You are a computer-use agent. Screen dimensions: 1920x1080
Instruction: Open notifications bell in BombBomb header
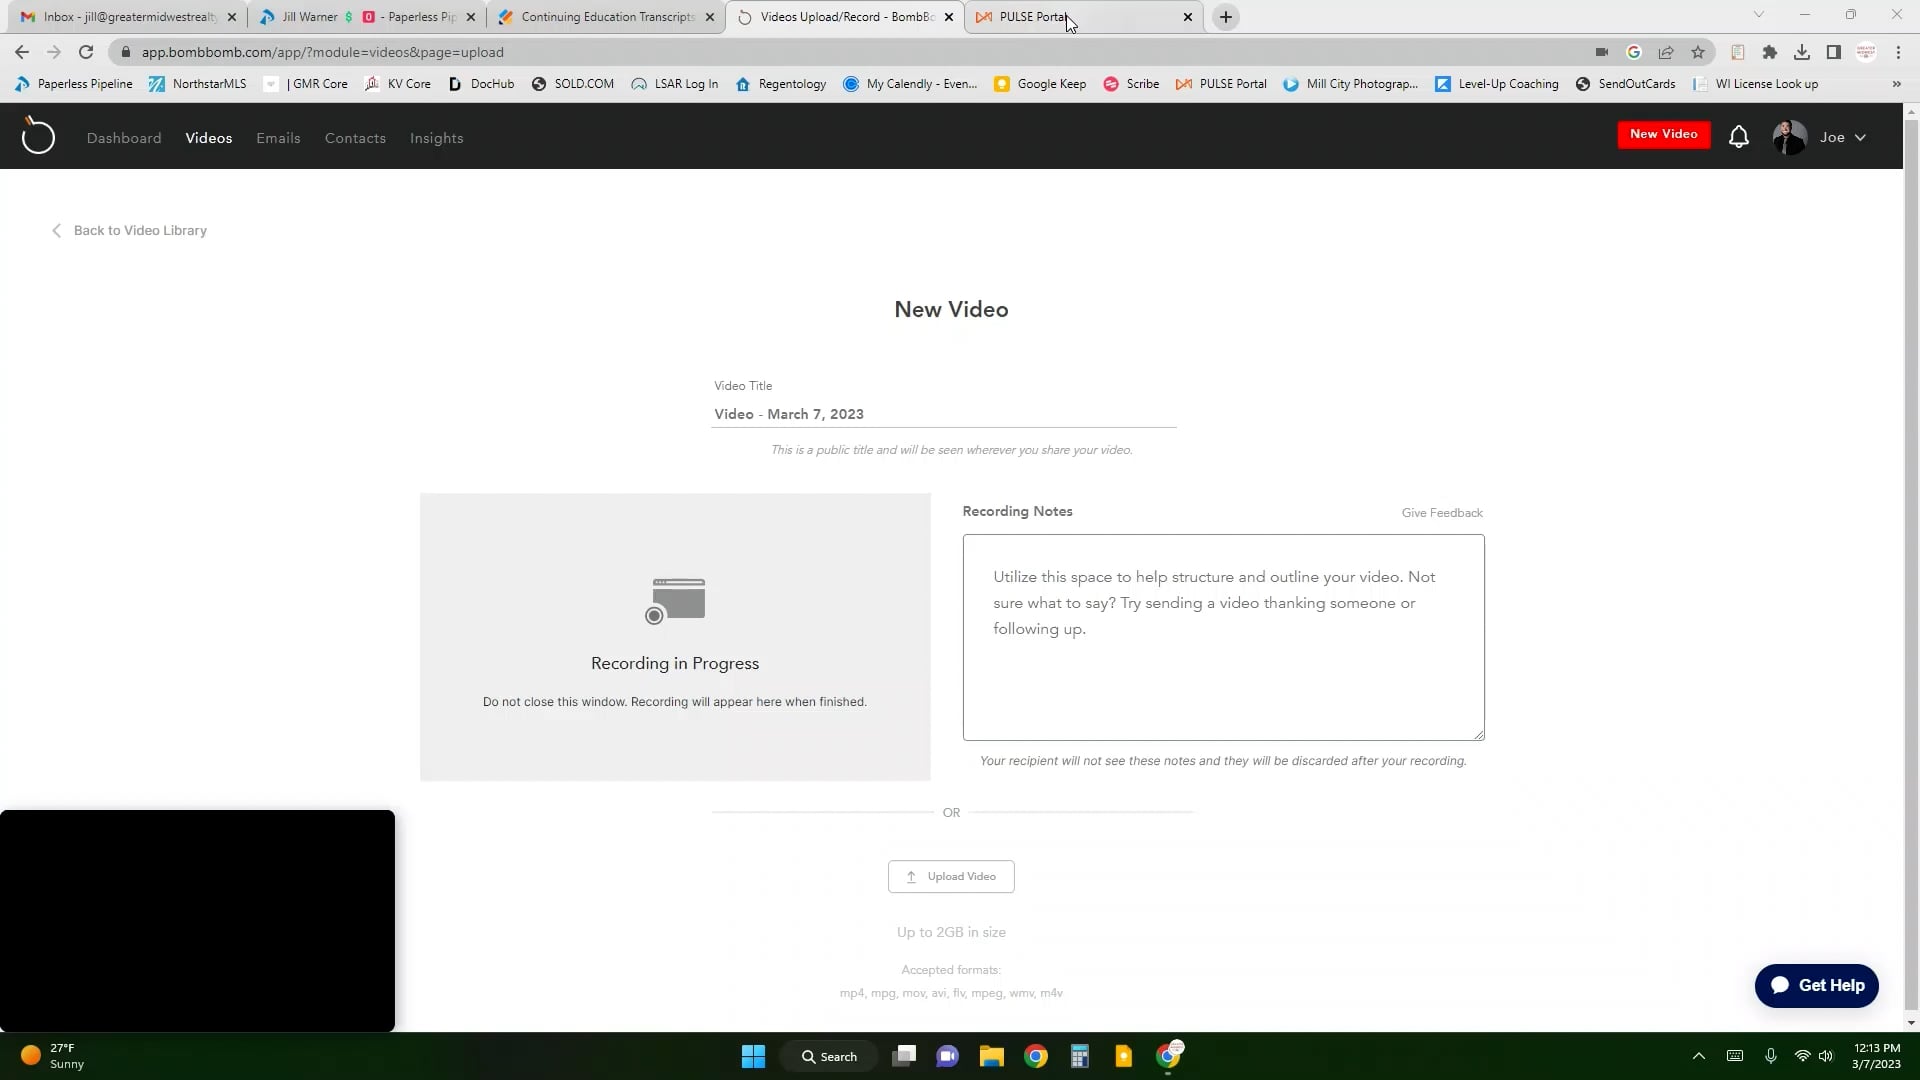1739,136
